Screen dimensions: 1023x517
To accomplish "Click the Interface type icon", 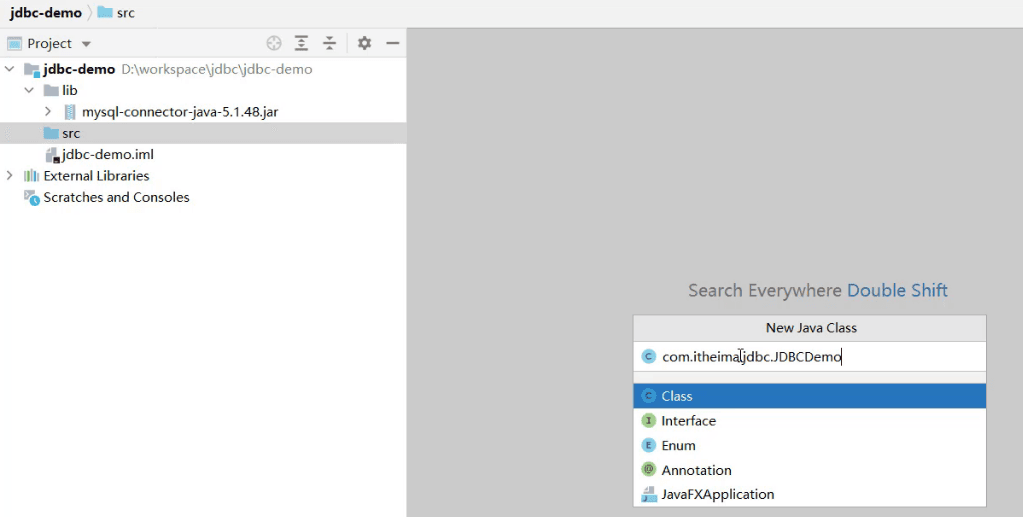I will (x=648, y=421).
